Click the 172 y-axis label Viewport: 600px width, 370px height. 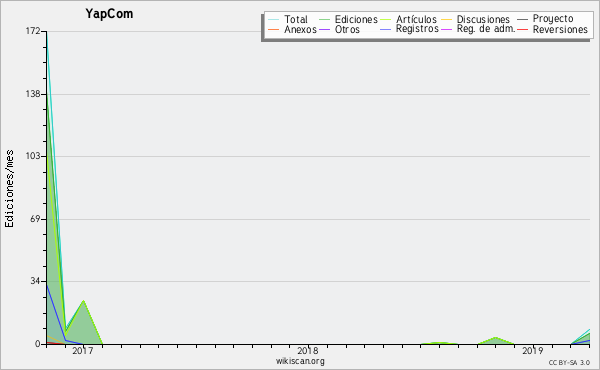pyautogui.click(x=33, y=31)
